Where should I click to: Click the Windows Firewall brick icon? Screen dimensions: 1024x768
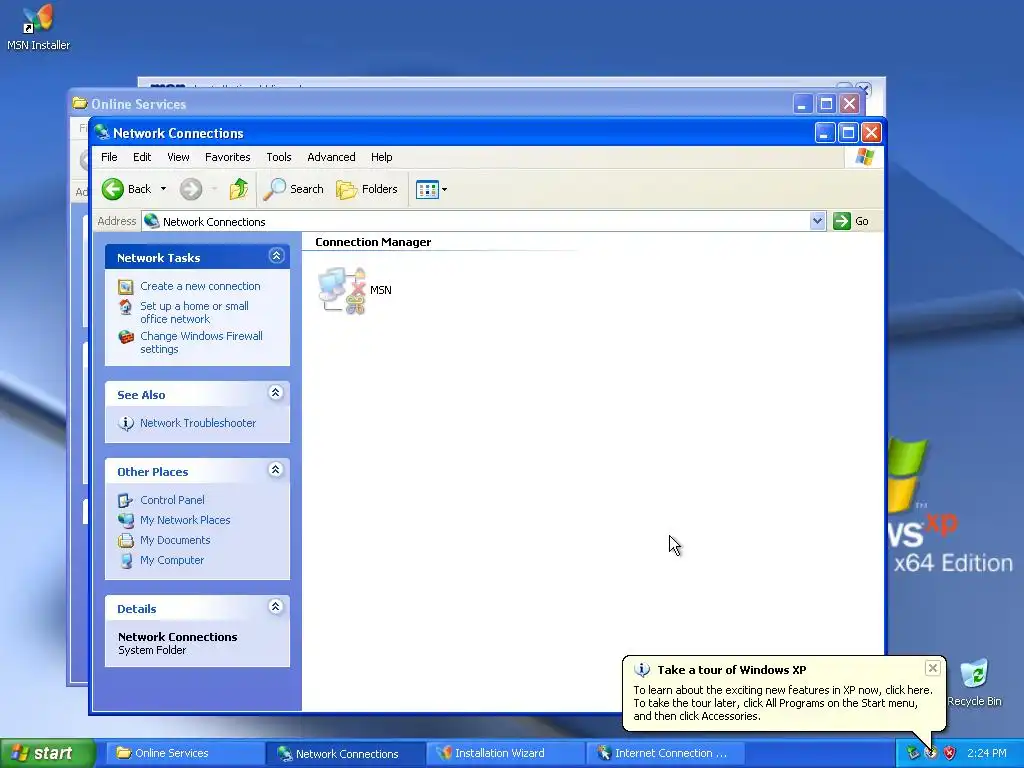click(126, 337)
